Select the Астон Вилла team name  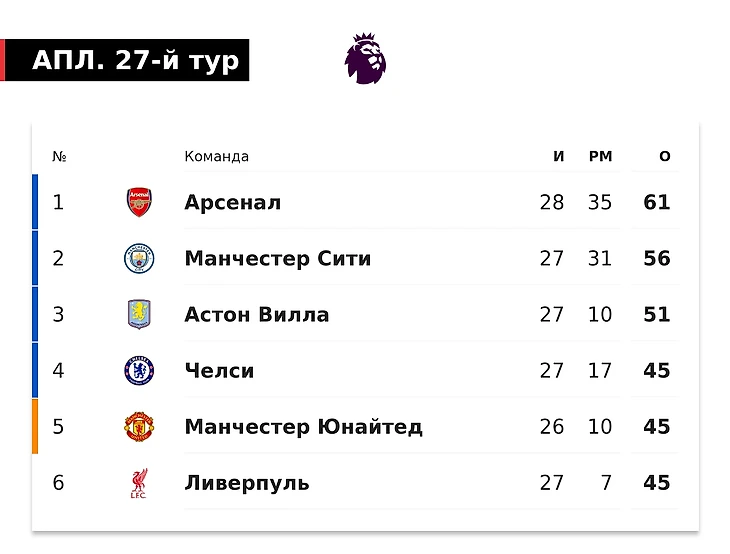tap(257, 315)
